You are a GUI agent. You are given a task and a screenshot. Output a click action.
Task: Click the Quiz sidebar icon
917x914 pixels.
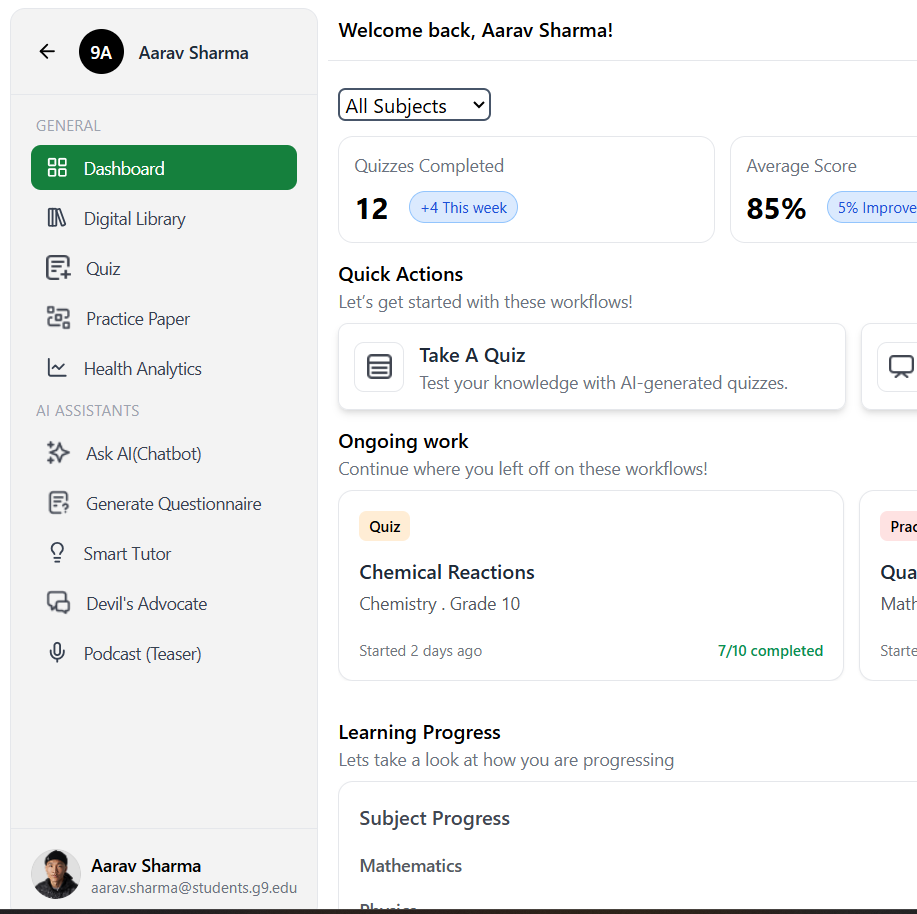58,268
